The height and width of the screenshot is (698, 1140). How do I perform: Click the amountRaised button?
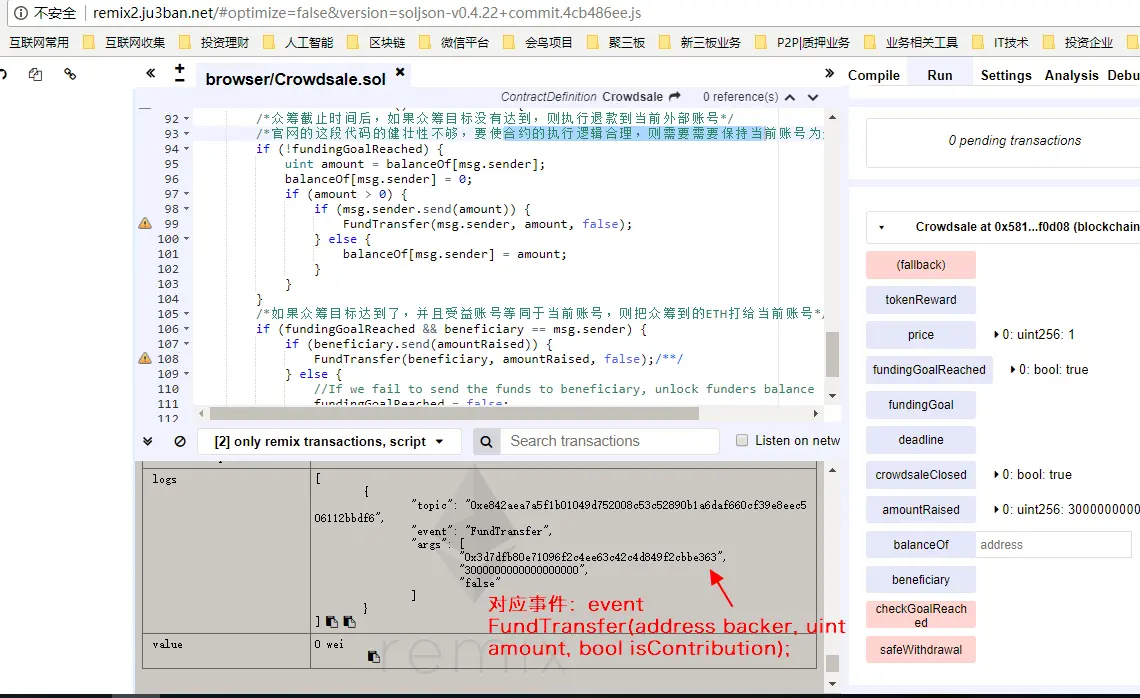pyautogui.click(x=920, y=510)
